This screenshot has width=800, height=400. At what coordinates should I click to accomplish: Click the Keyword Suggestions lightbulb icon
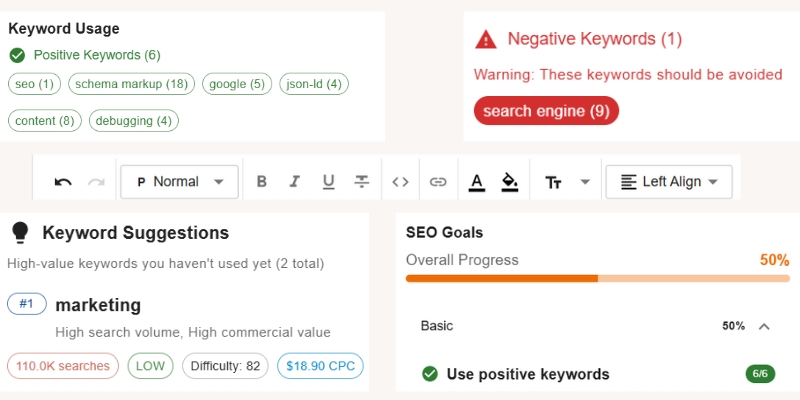click(19, 233)
